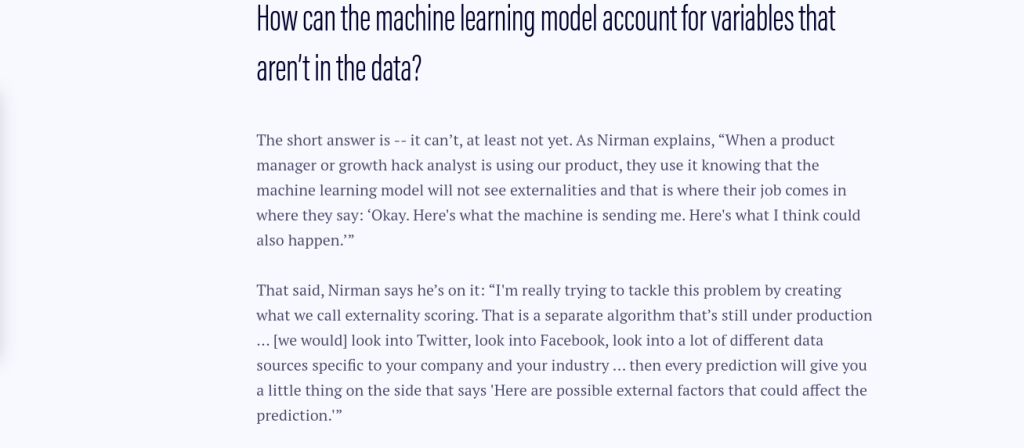Click the heading about machine learning variables
1024x448 pixels.
click(545, 20)
